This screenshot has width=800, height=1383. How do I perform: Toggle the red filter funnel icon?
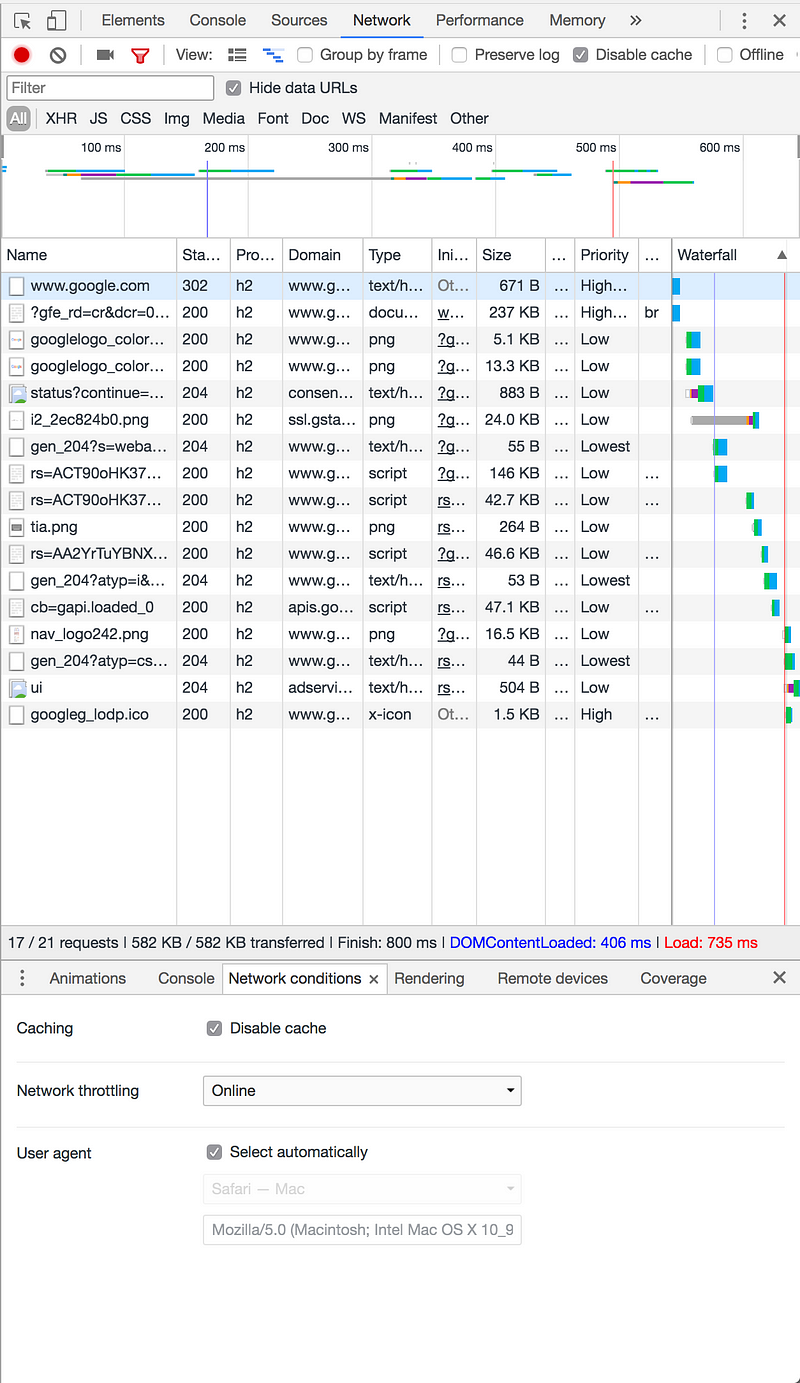pos(140,55)
